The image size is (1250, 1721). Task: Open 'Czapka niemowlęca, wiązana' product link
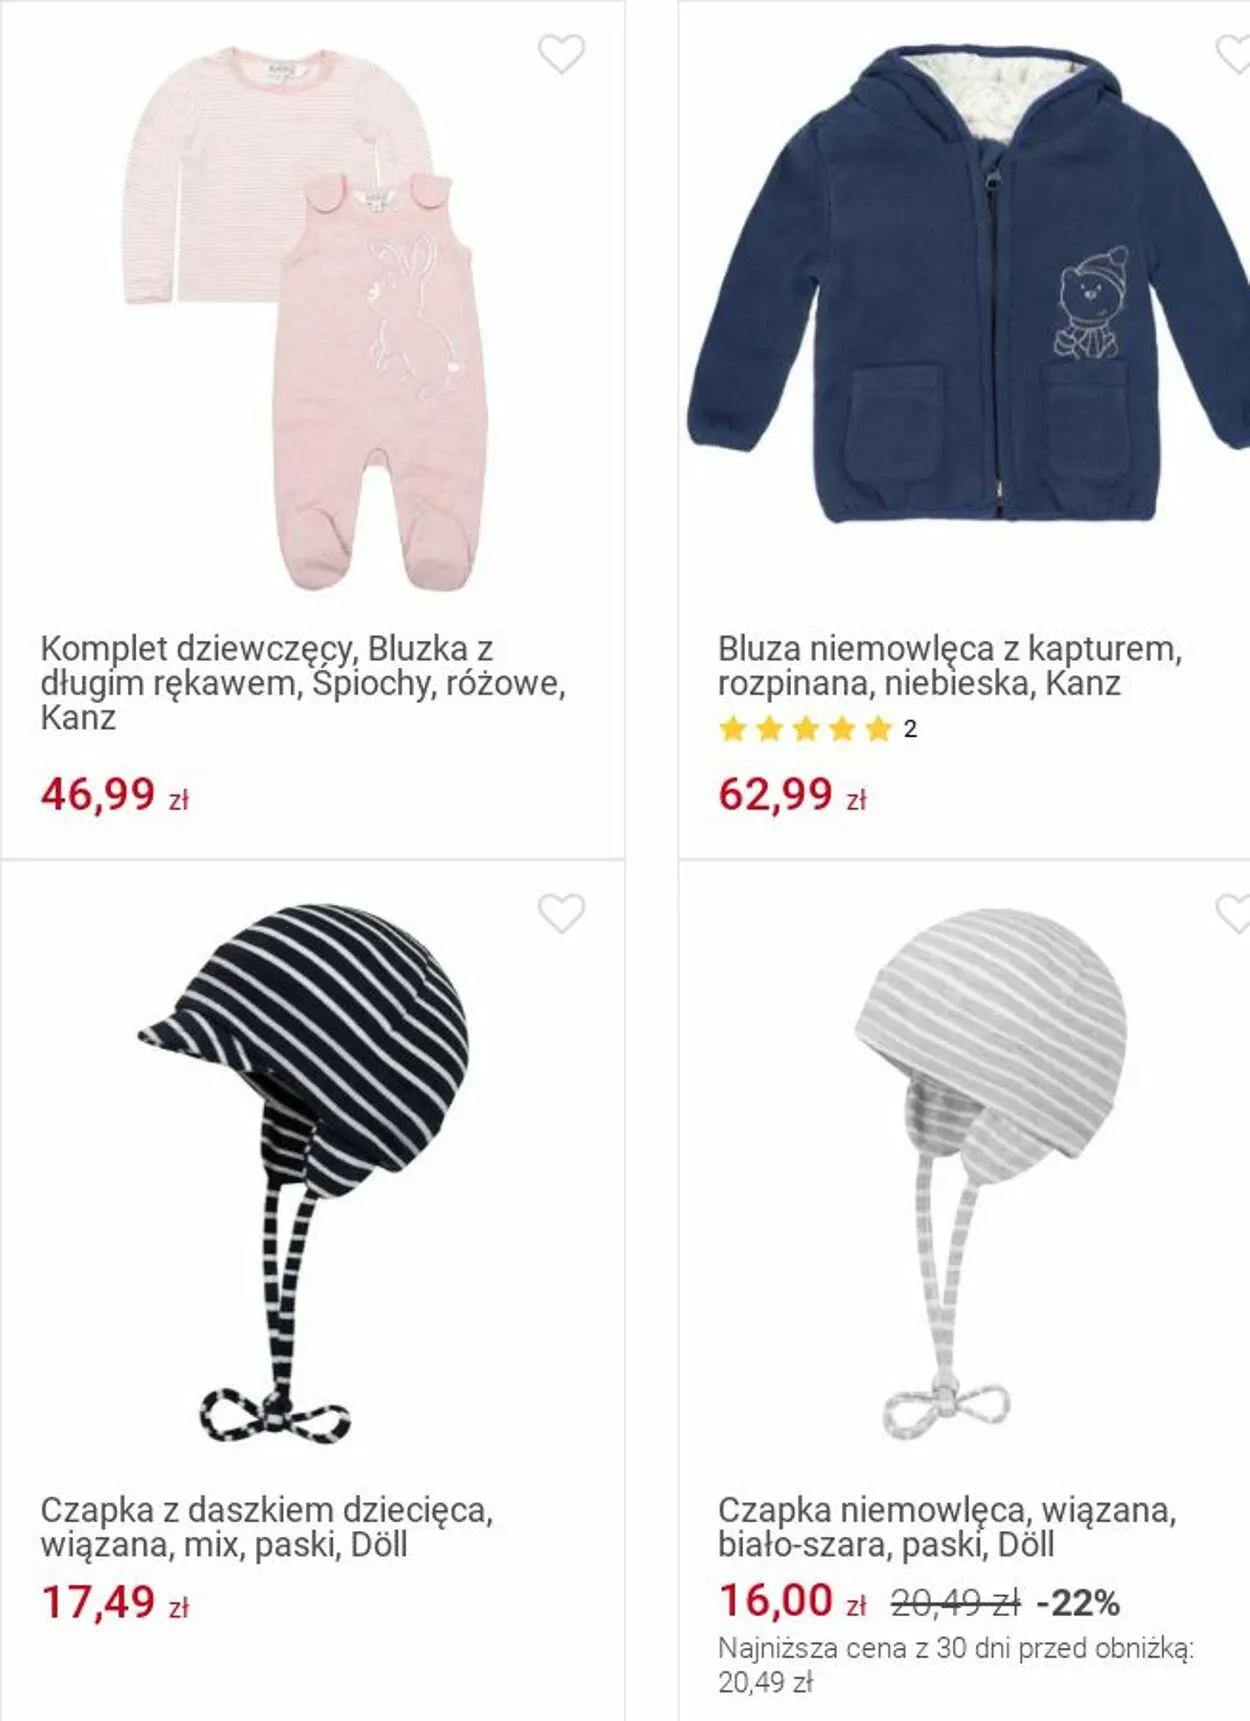point(947,1527)
